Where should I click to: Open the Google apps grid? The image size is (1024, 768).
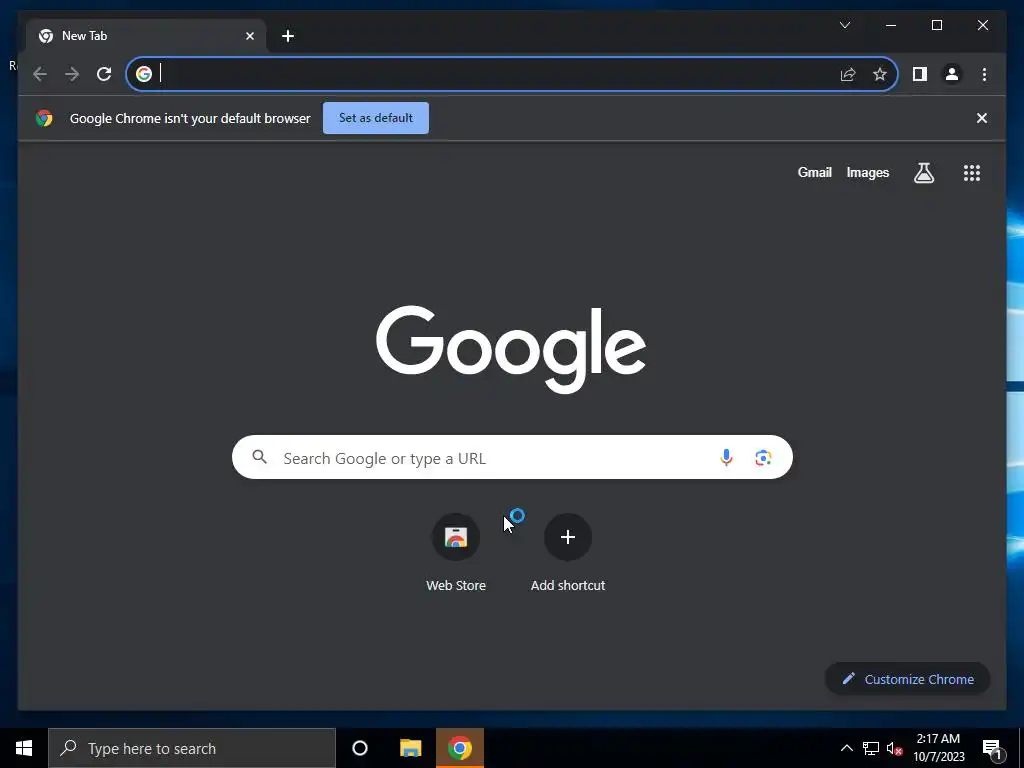[x=972, y=173]
